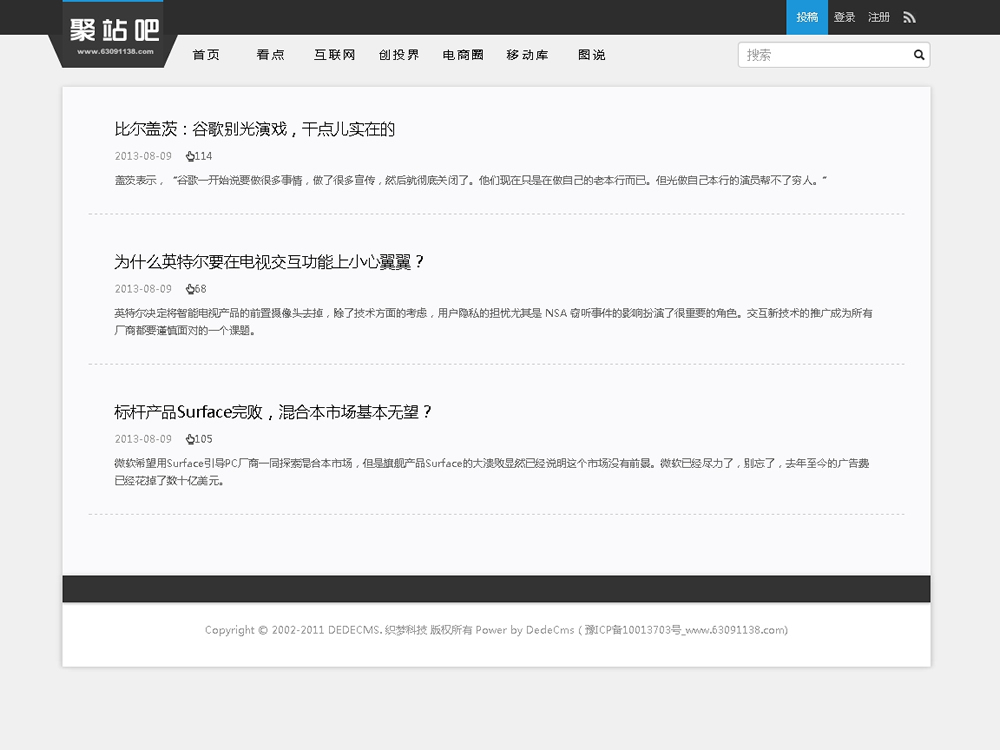Image resolution: width=1000 pixels, height=750 pixels.
Task: Click the footer copyright DEDECMS text
Action: pos(496,630)
